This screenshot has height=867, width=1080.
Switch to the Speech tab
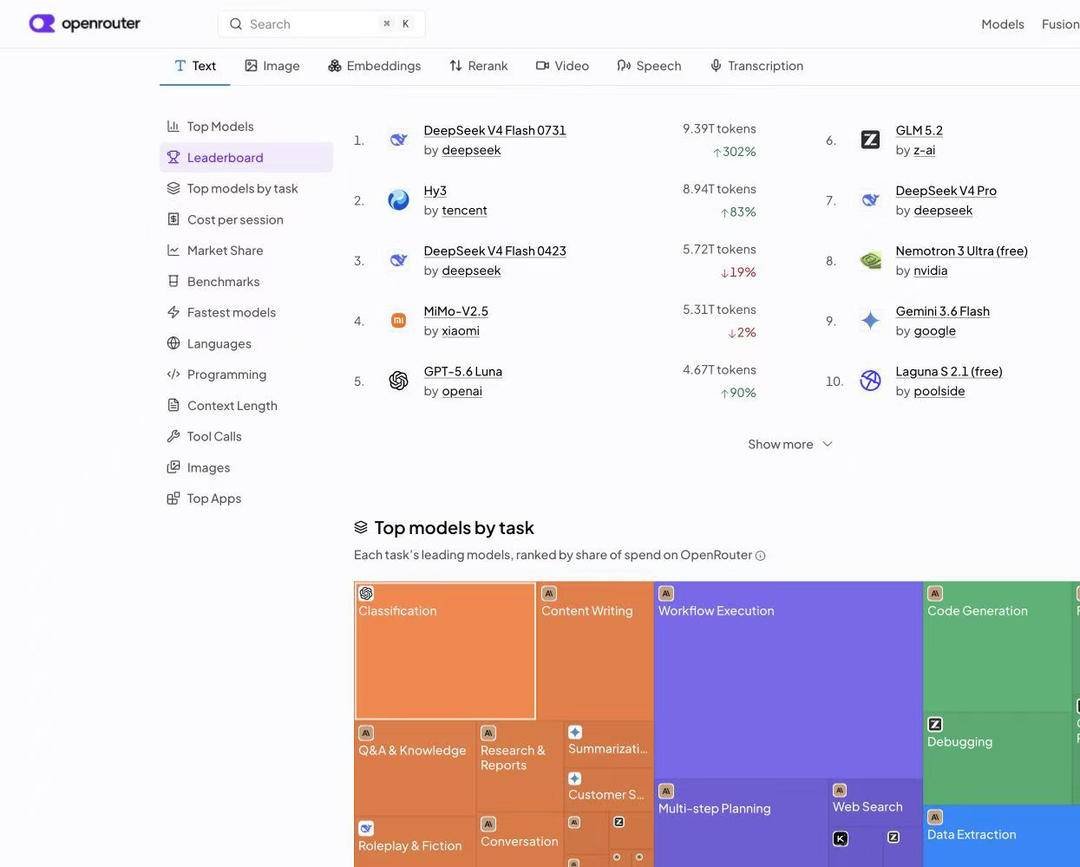[x=649, y=66]
